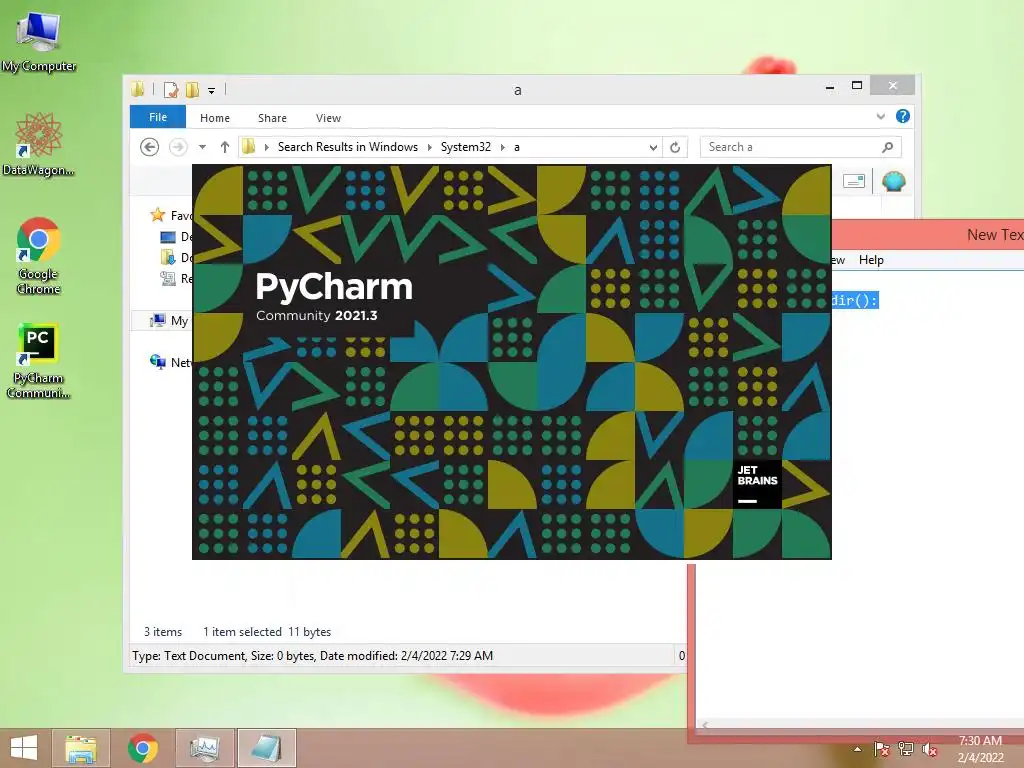This screenshot has width=1024, height=768.
Task: Switch to the Notepad taskbar button
Action: (266, 748)
